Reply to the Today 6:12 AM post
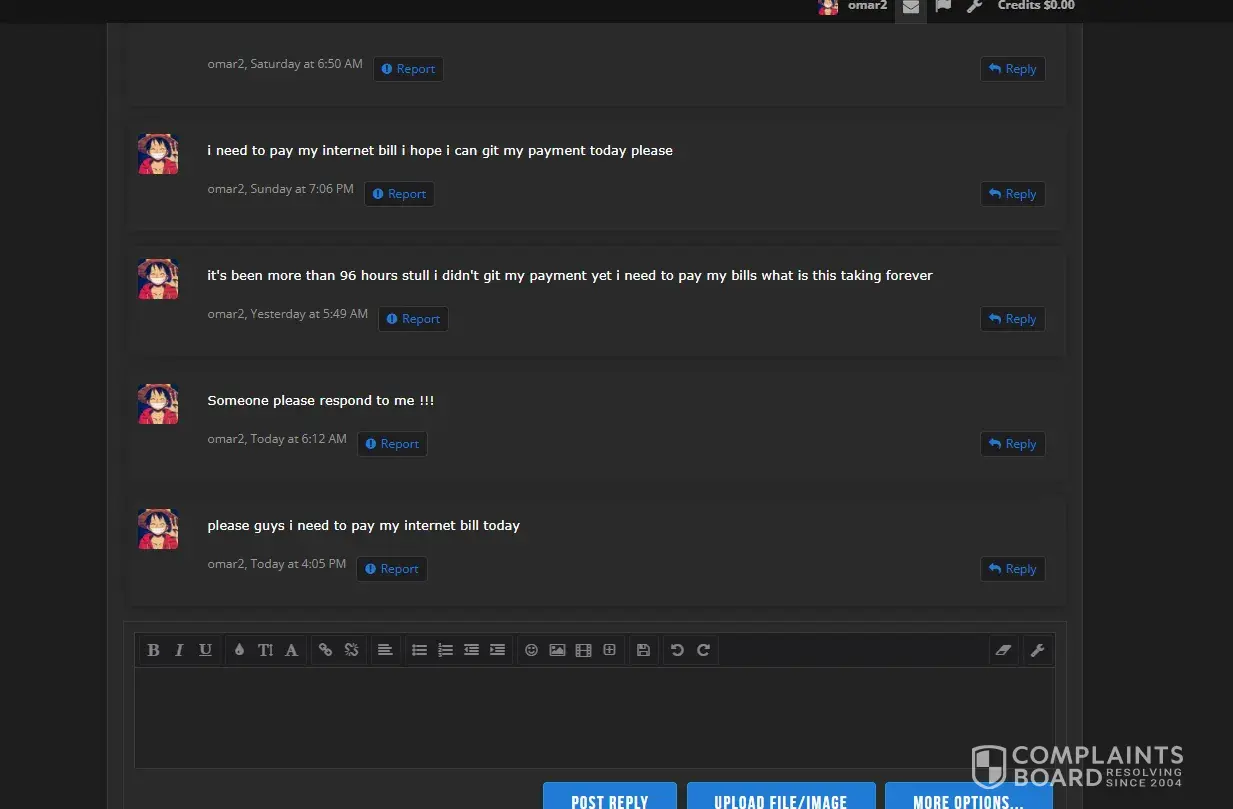The height and width of the screenshot is (809, 1233). click(x=1012, y=444)
